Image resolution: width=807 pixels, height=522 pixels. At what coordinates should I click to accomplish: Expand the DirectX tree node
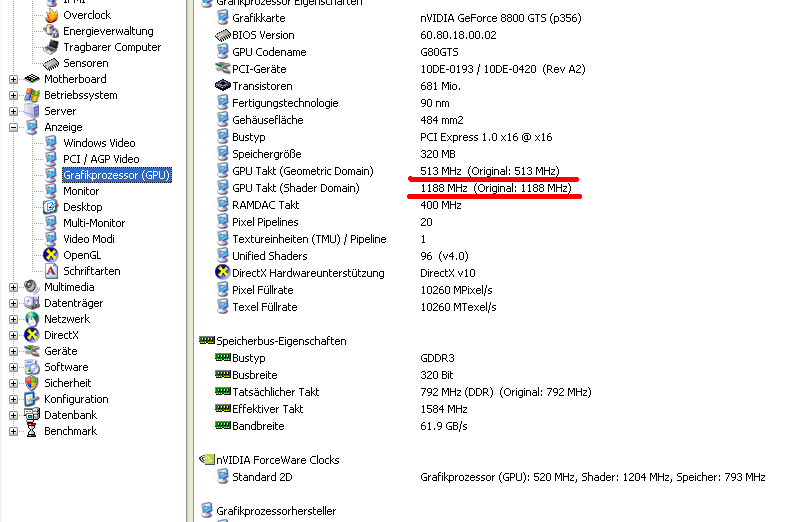13,335
